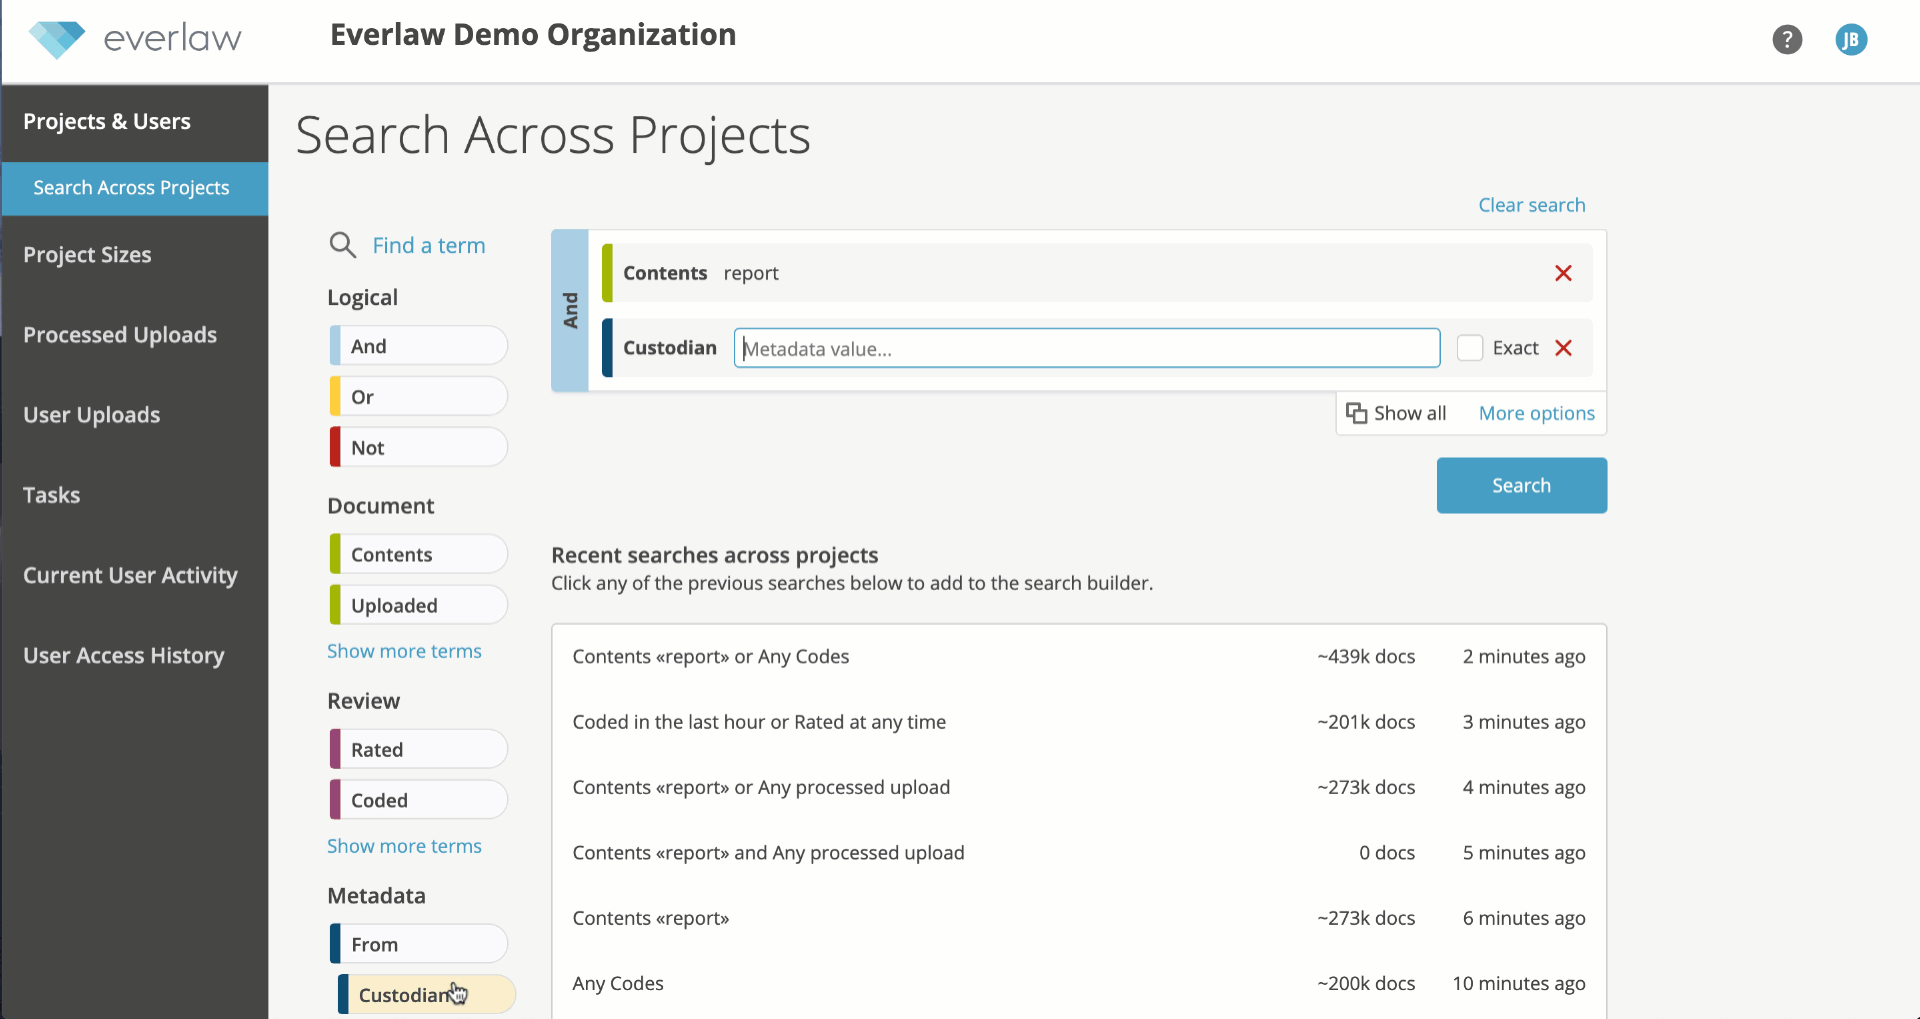Image resolution: width=1920 pixels, height=1019 pixels.
Task: Toggle the And group operator bar
Action: pyautogui.click(x=570, y=310)
